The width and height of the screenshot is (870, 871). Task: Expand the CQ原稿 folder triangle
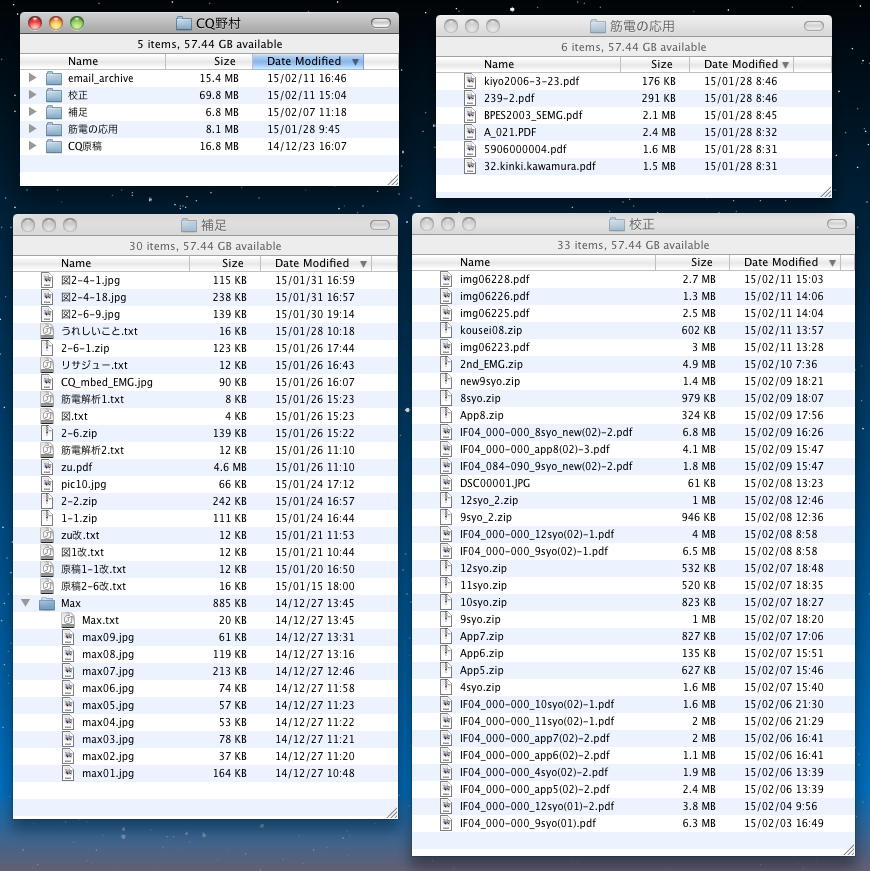[x=33, y=146]
